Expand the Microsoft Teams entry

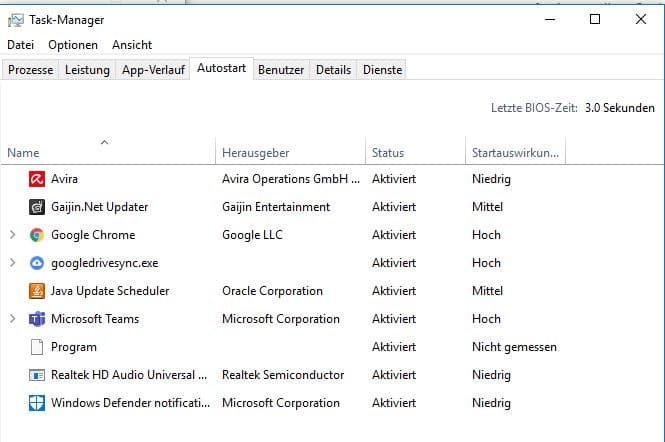coord(12,319)
